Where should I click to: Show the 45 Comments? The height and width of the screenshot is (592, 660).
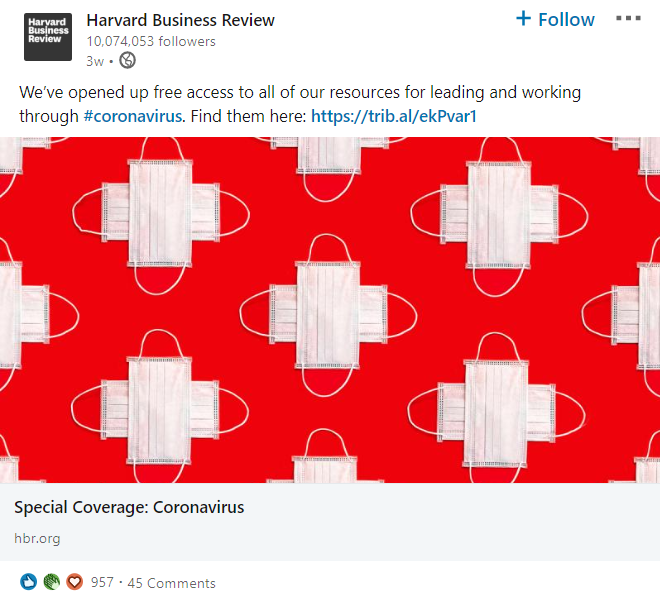point(171,583)
